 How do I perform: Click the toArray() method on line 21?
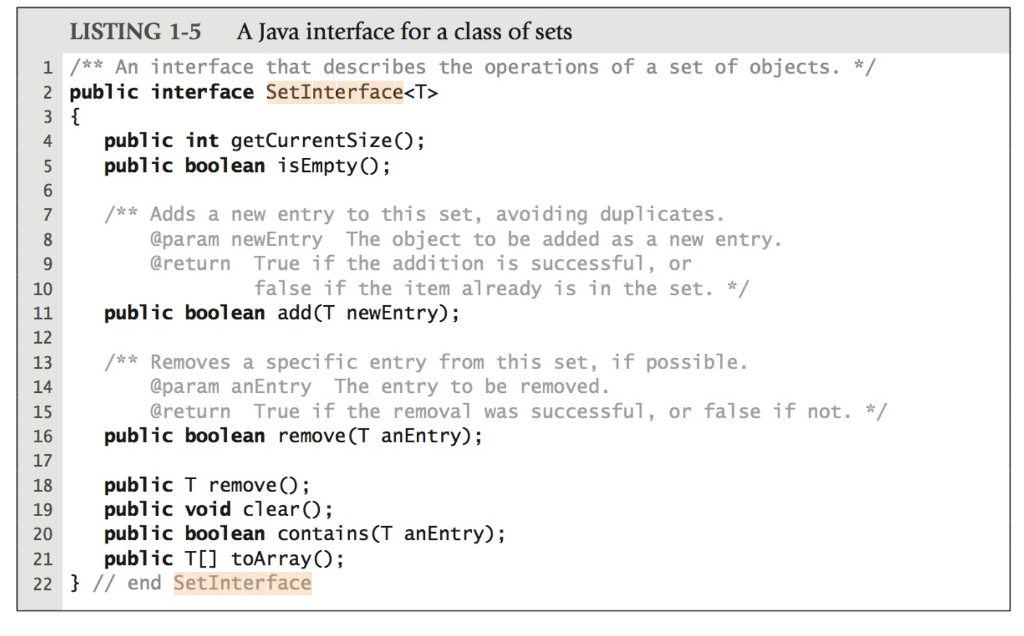[287, 559]
